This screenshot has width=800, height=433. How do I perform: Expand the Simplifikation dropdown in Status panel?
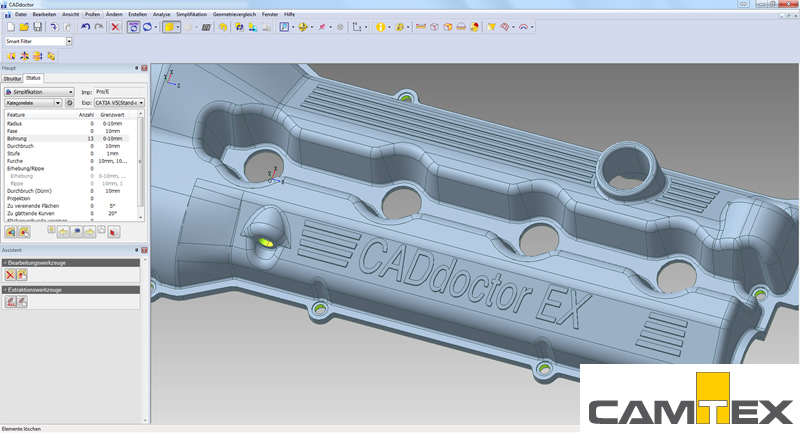pos(71,91)
